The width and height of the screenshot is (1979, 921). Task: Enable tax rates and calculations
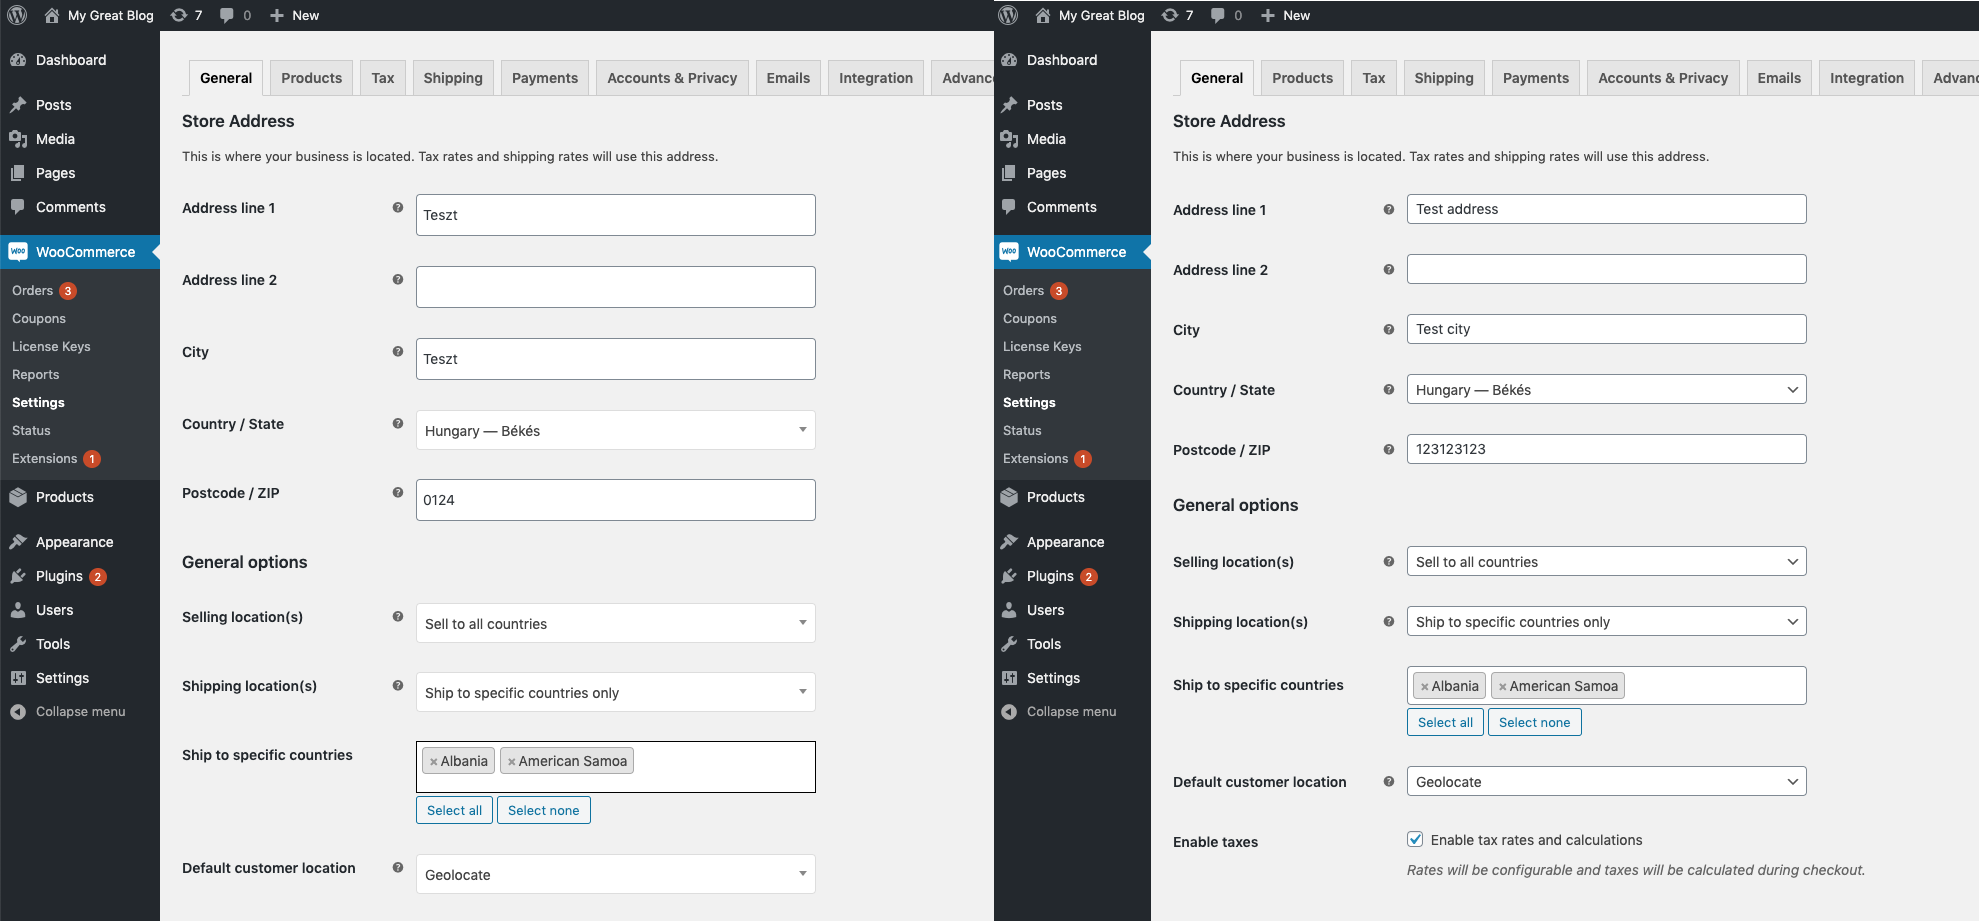pyautogui.click(x=1416, y=839)
